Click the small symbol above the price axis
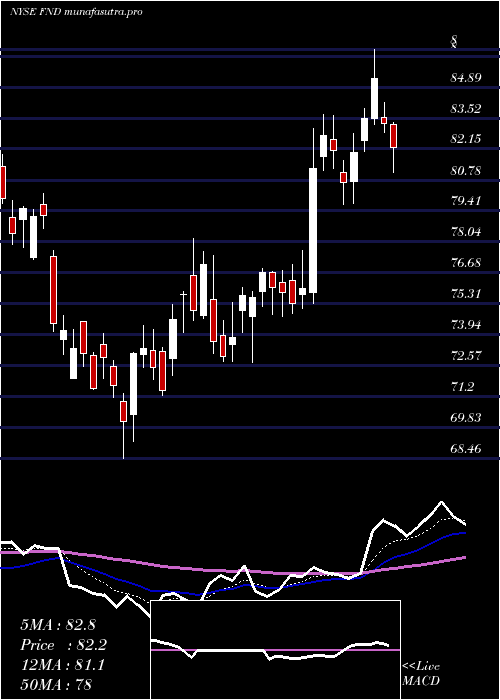 tap(454, 42)
